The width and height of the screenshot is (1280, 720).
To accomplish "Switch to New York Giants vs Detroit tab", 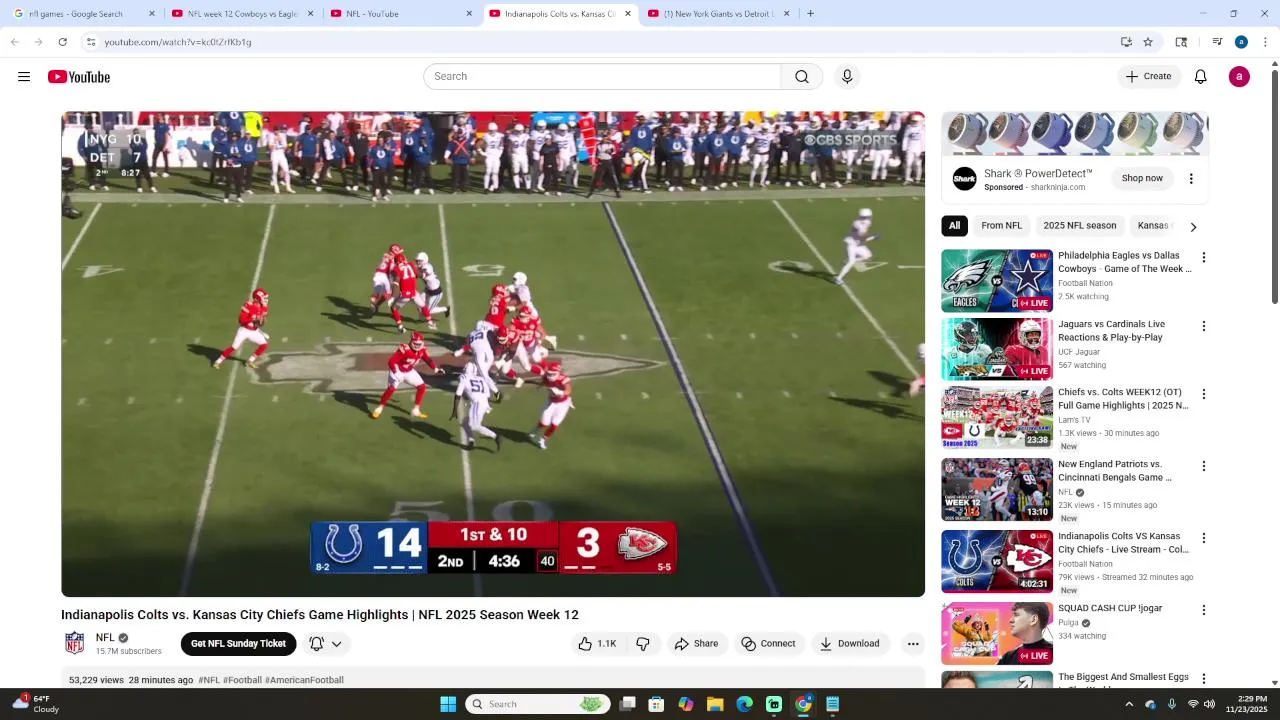I will (x=719, y=14).
